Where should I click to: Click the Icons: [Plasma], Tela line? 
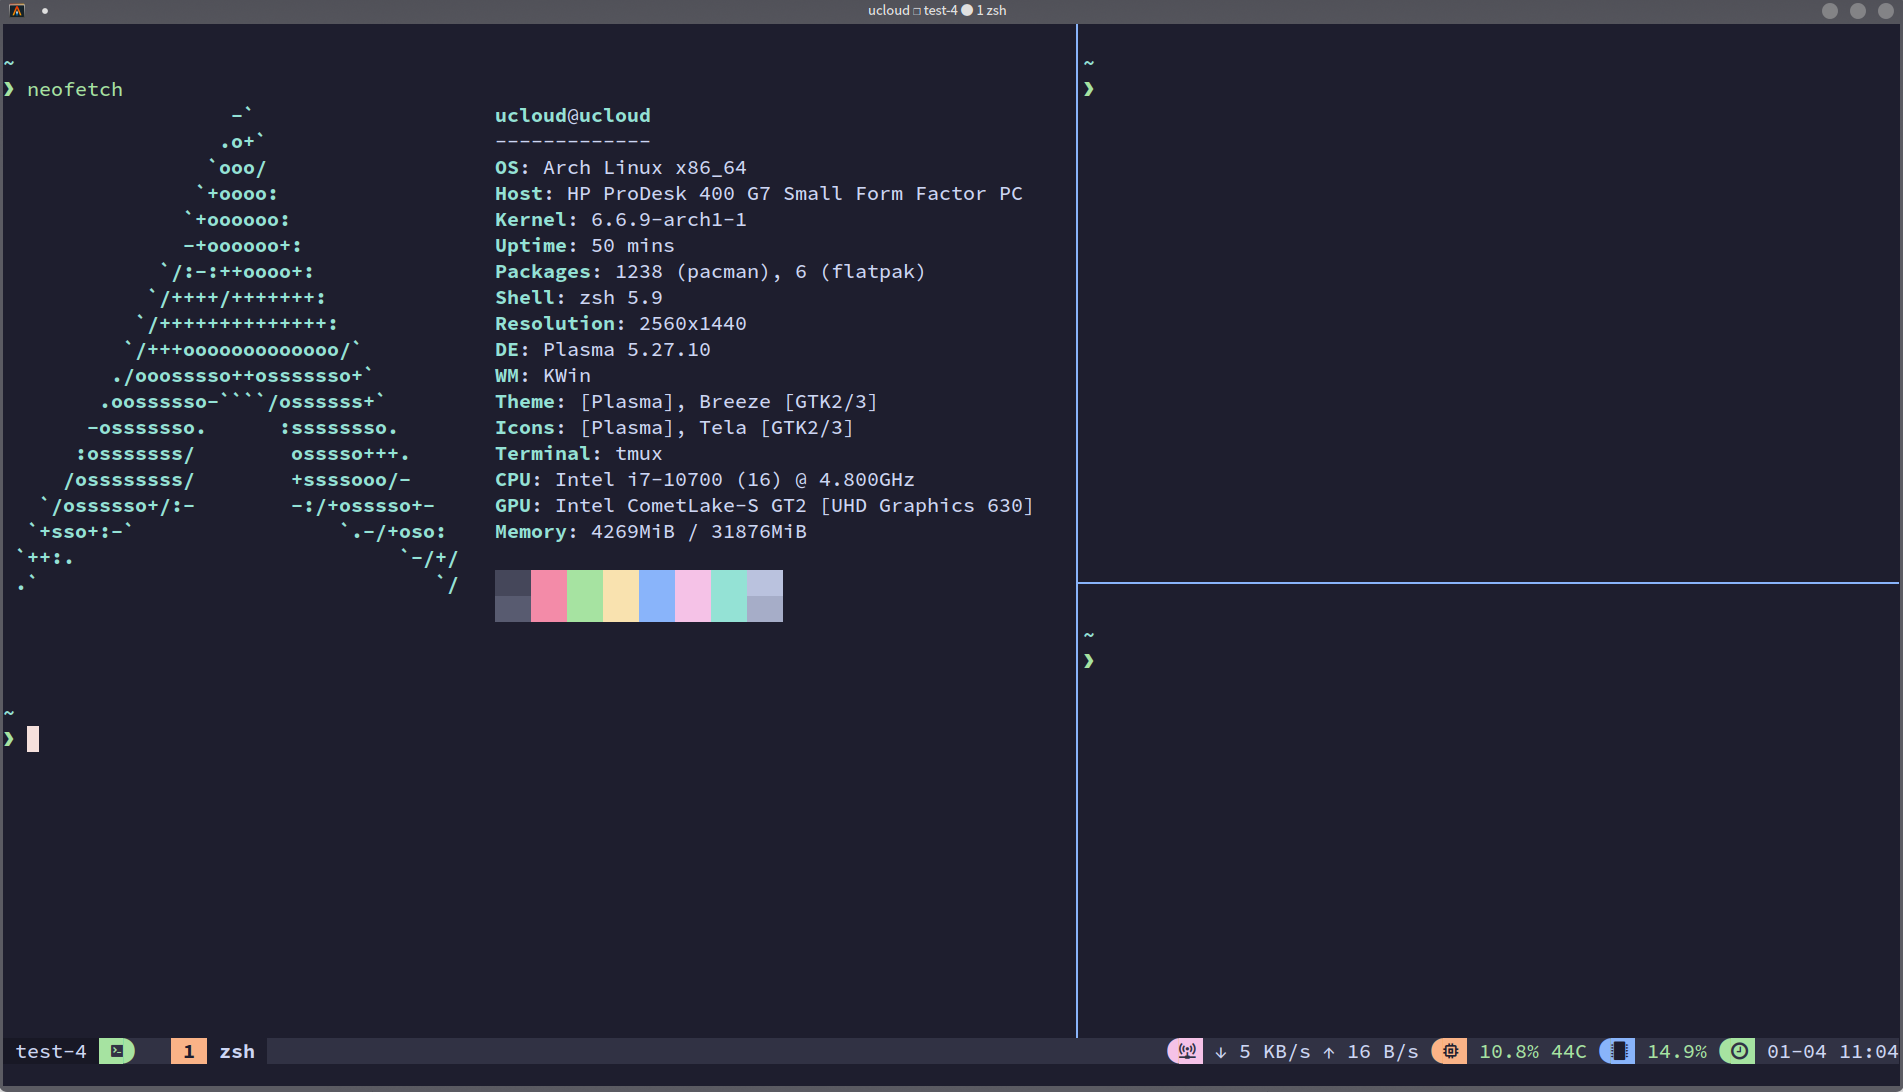[674, 427]
